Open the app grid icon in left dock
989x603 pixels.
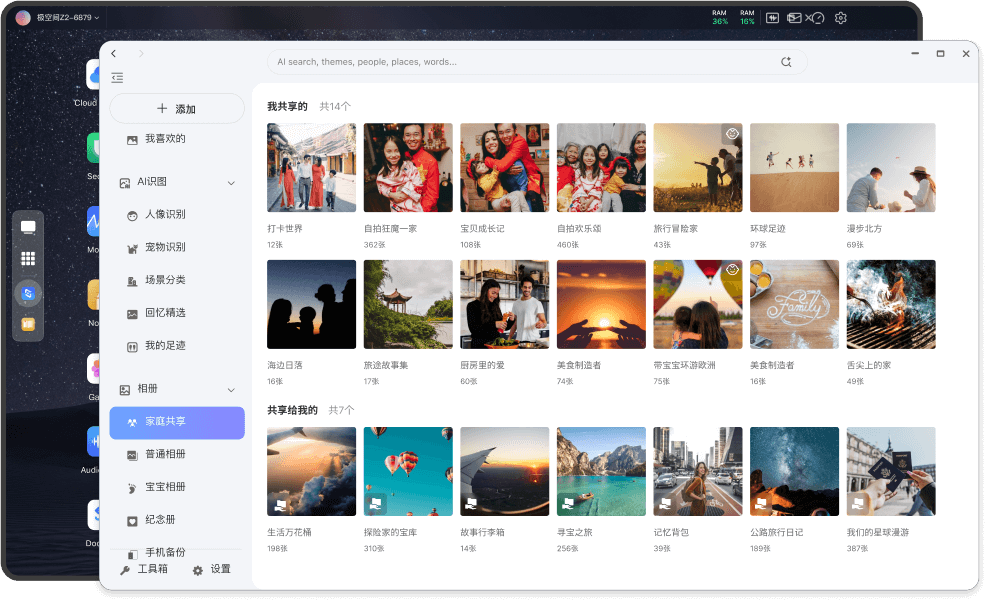pos(28,259)
